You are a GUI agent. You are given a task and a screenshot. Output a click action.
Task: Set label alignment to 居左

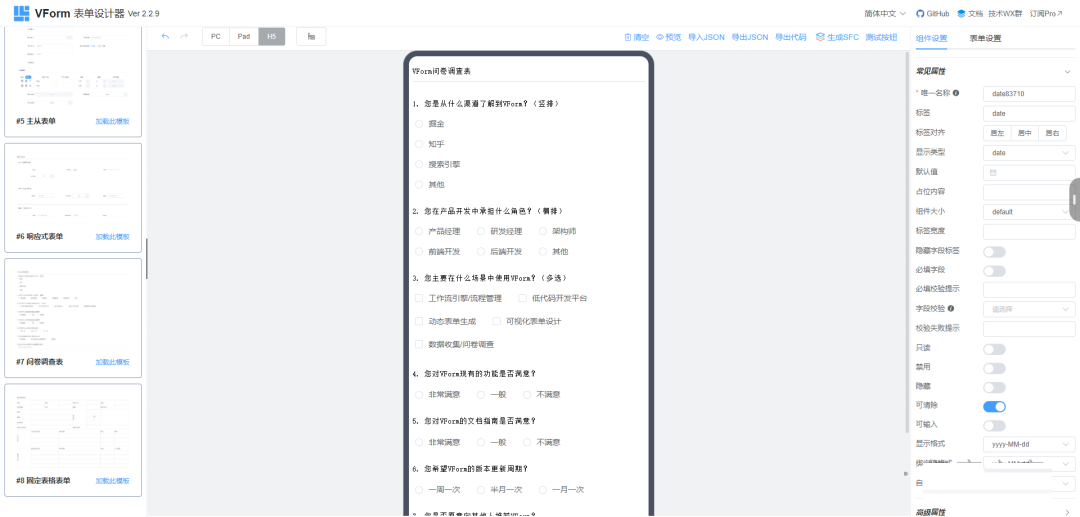click(997, 133)
